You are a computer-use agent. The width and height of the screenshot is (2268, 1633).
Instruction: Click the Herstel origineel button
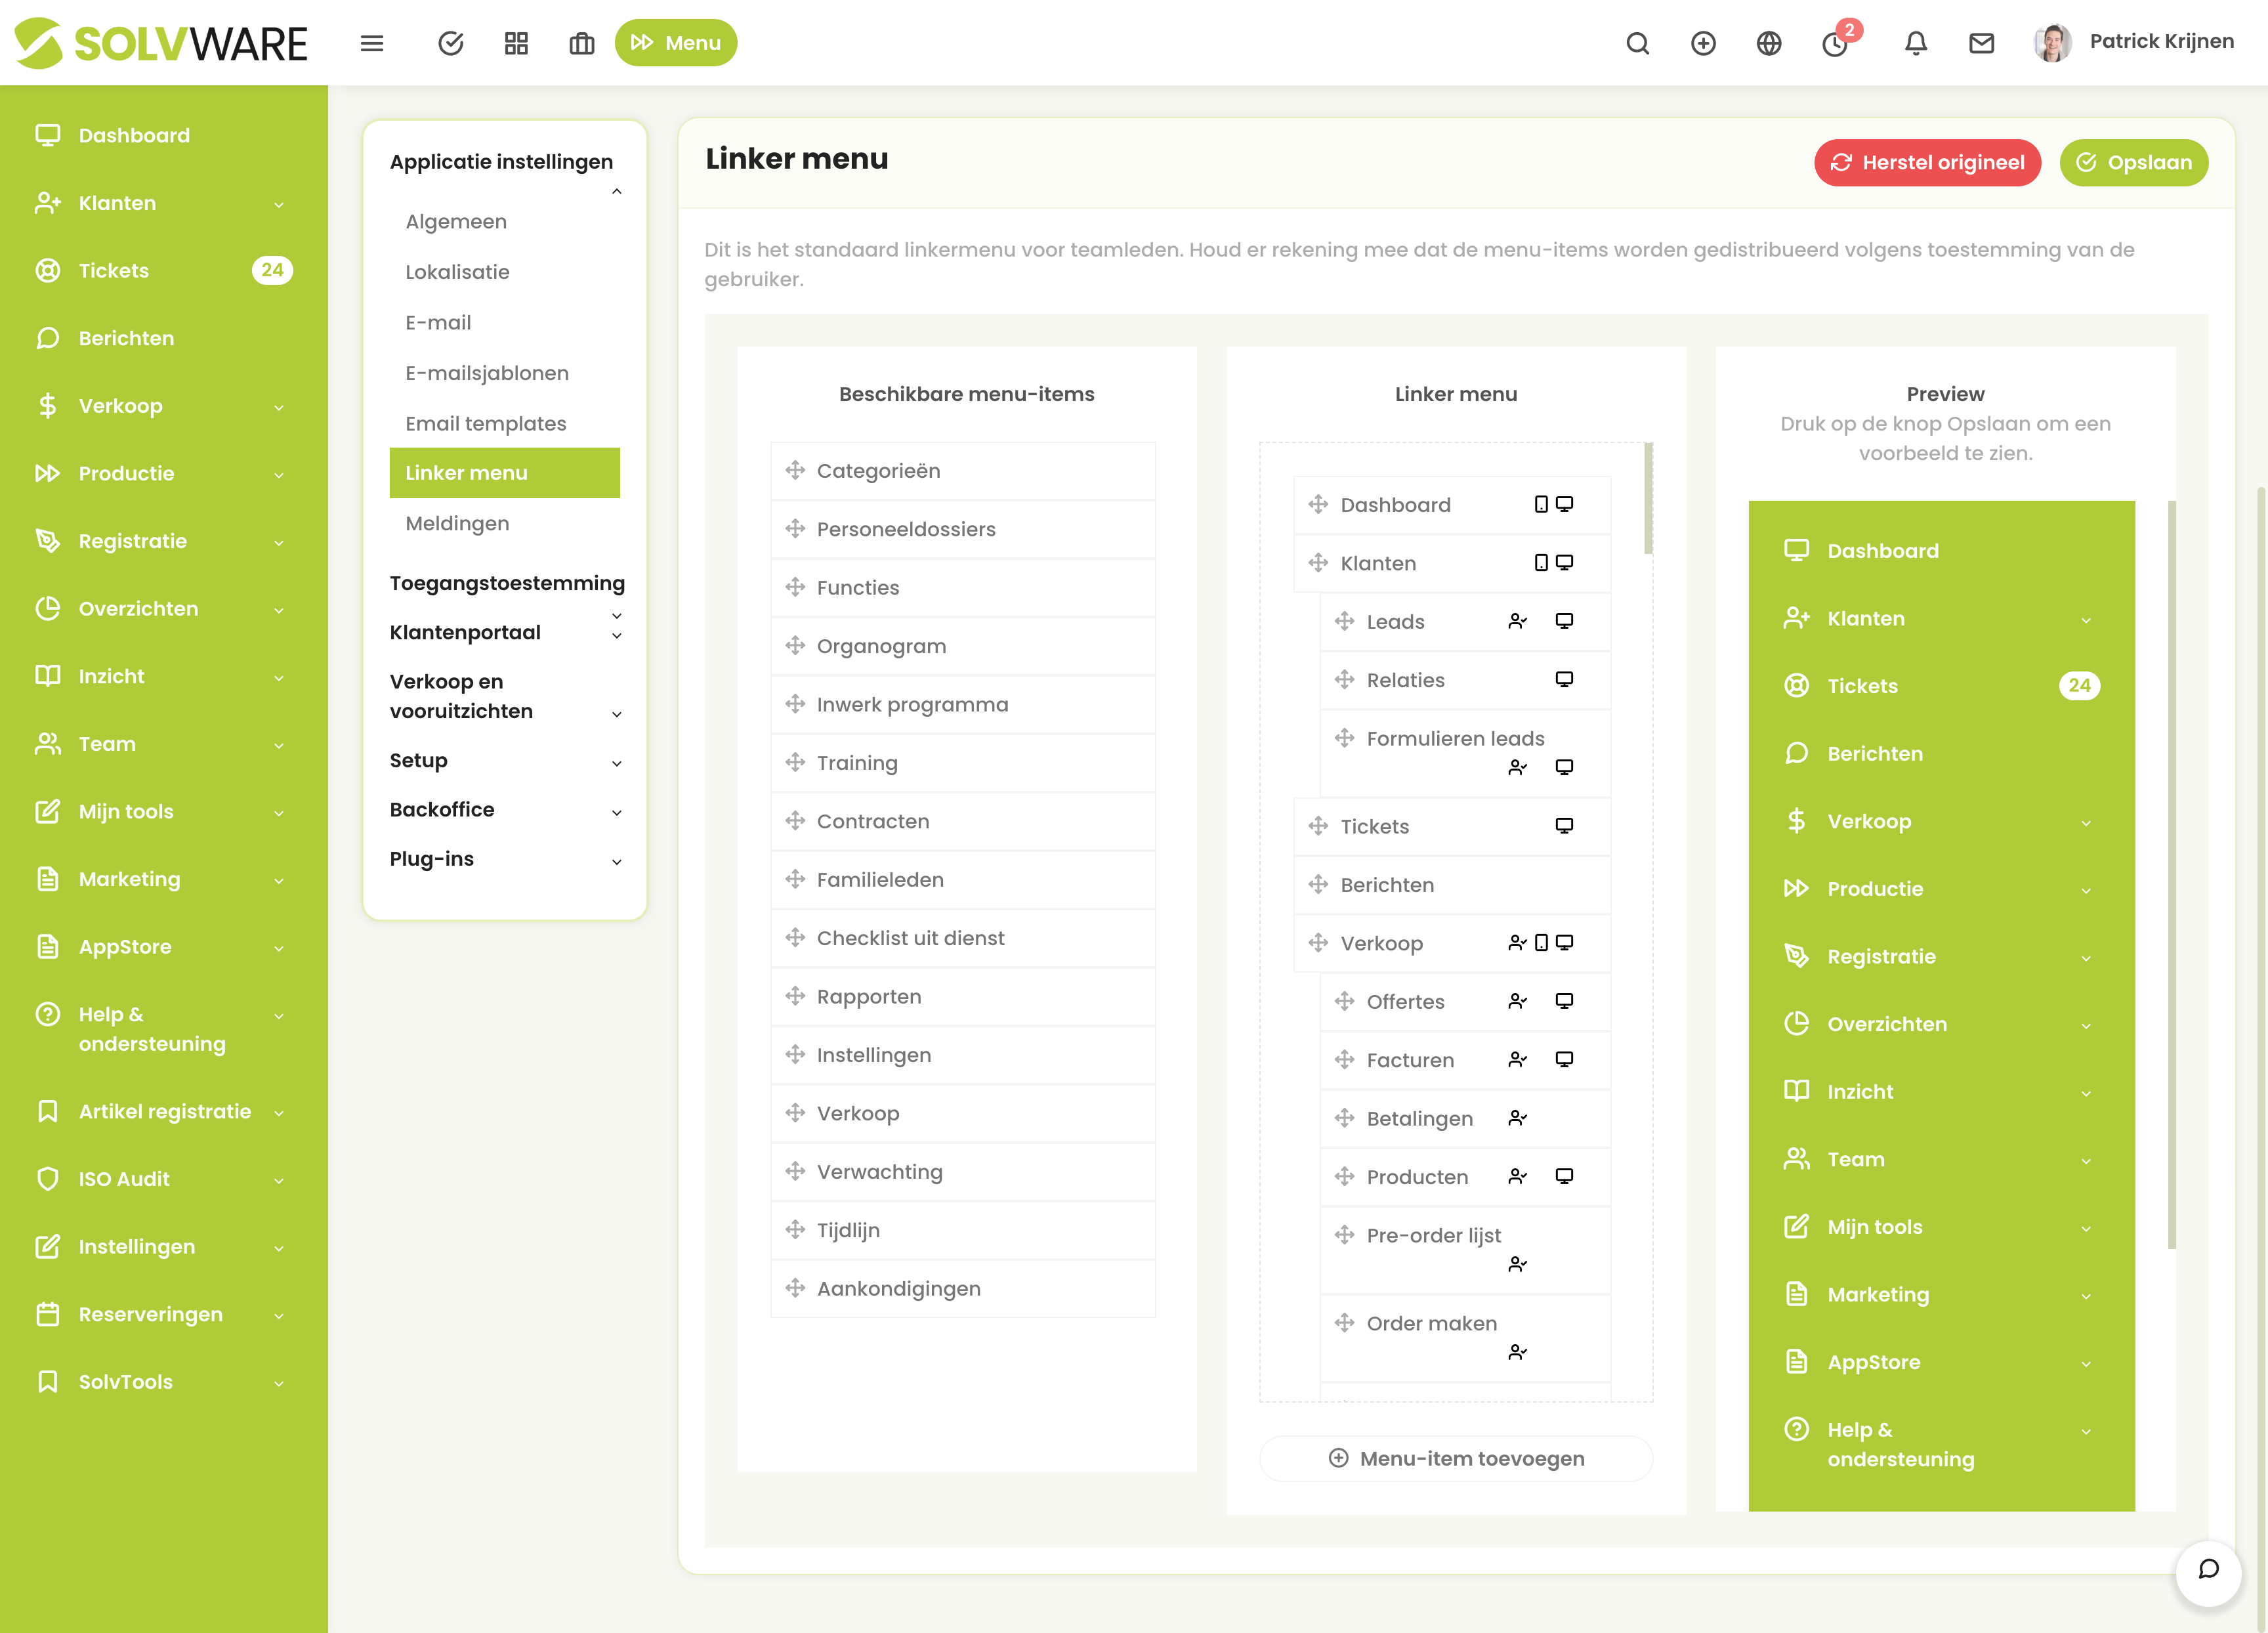1927,162
